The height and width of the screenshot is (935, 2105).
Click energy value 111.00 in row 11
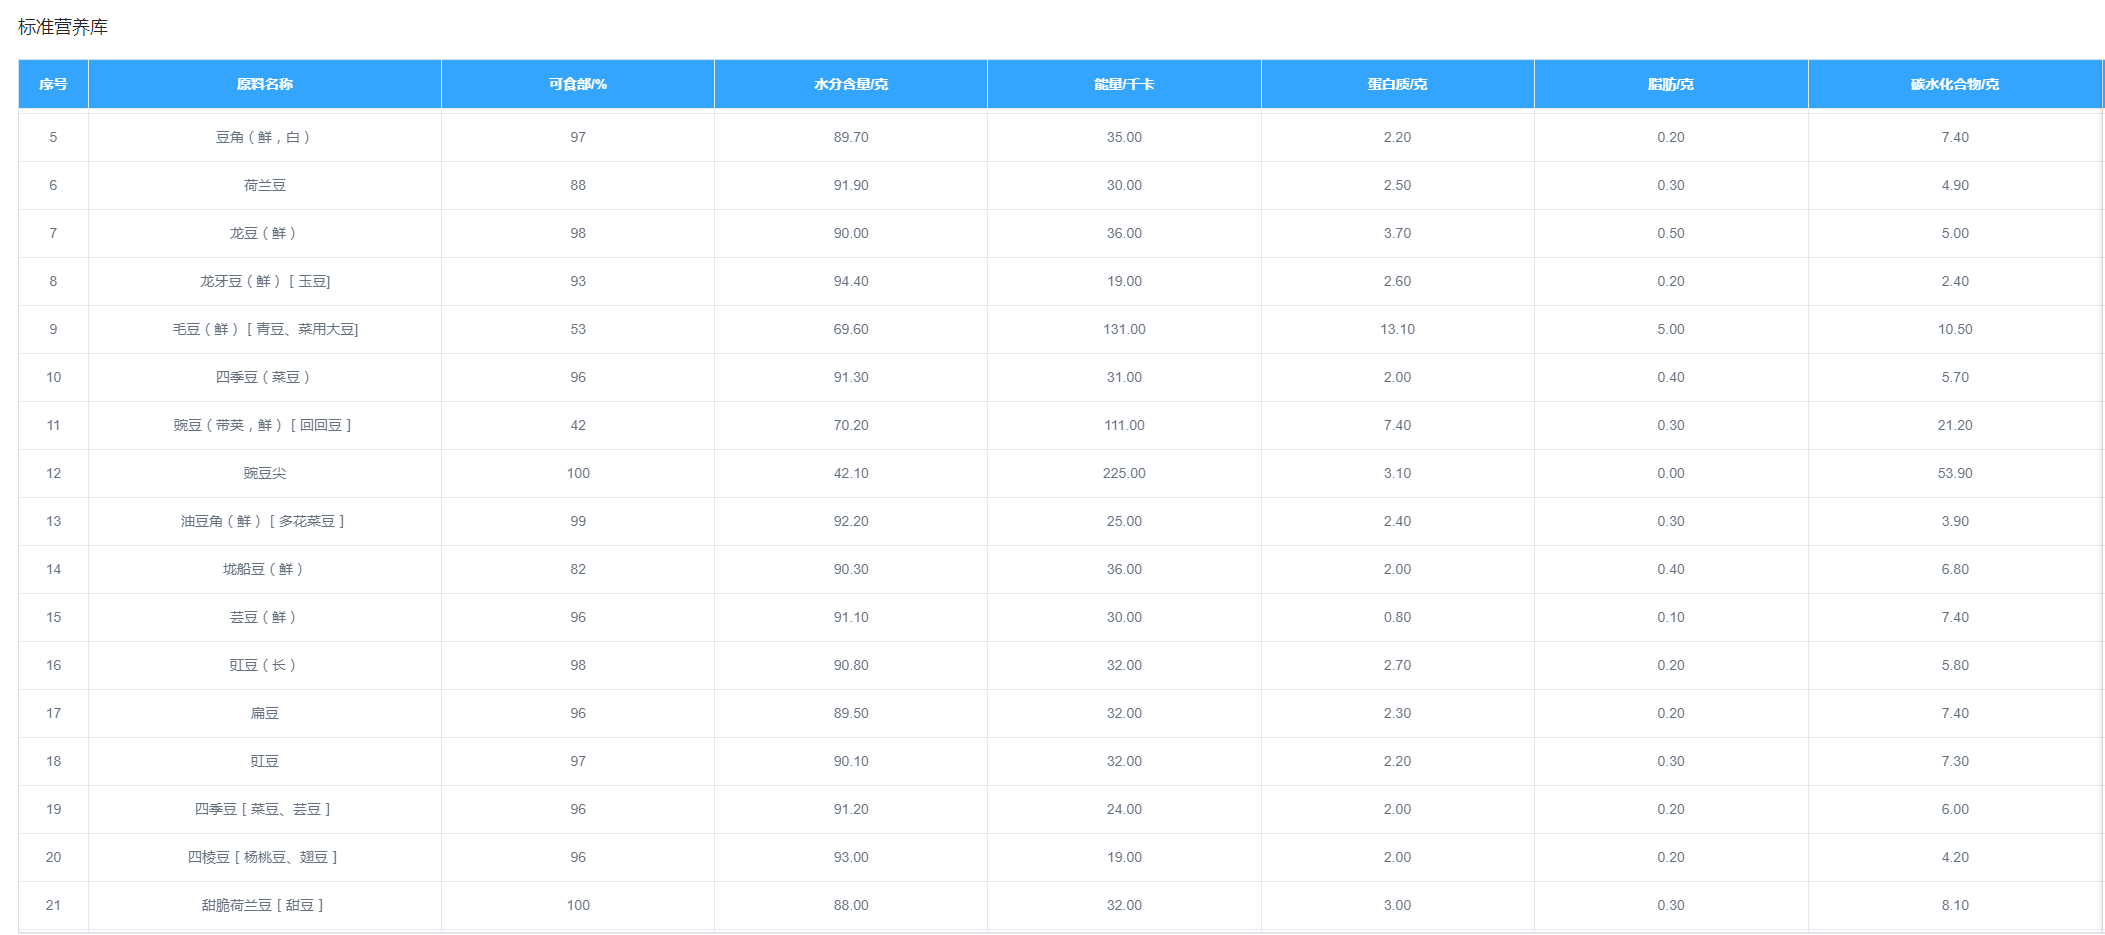[1124, 425]
